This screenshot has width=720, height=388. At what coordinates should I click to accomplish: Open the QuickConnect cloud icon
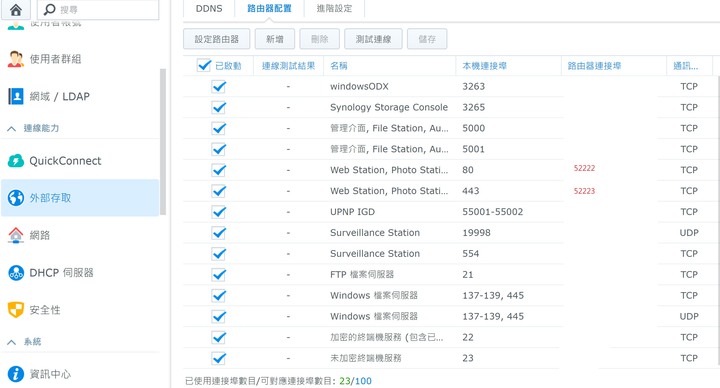(x=16, y=161)
